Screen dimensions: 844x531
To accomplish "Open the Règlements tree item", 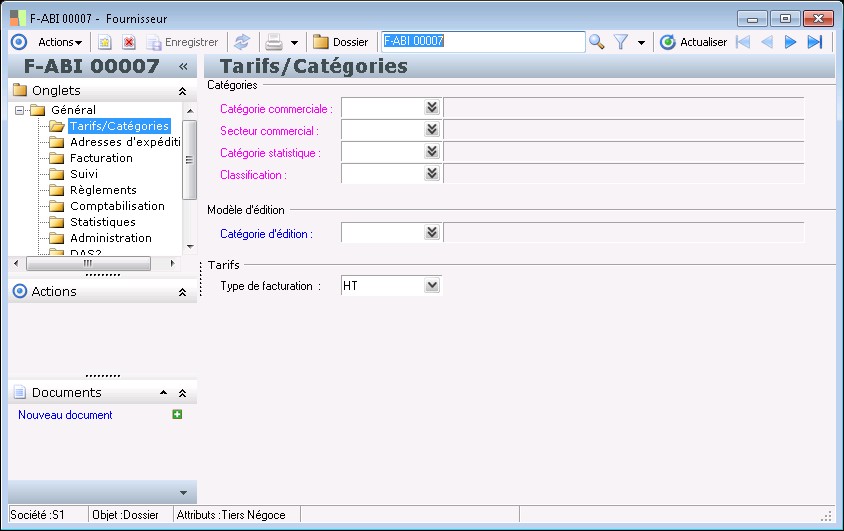I will coord(103,190).
